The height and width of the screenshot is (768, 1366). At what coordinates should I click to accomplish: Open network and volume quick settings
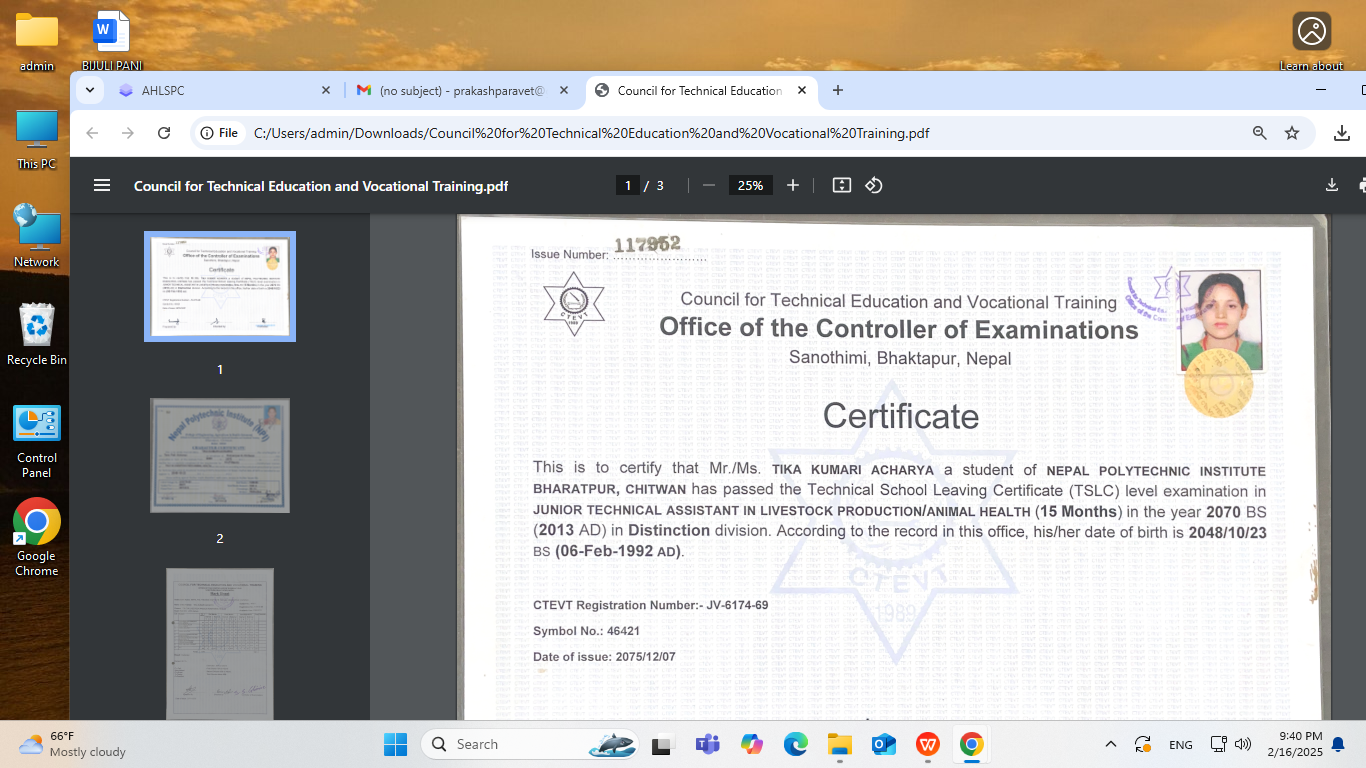tap(1231, 744)
